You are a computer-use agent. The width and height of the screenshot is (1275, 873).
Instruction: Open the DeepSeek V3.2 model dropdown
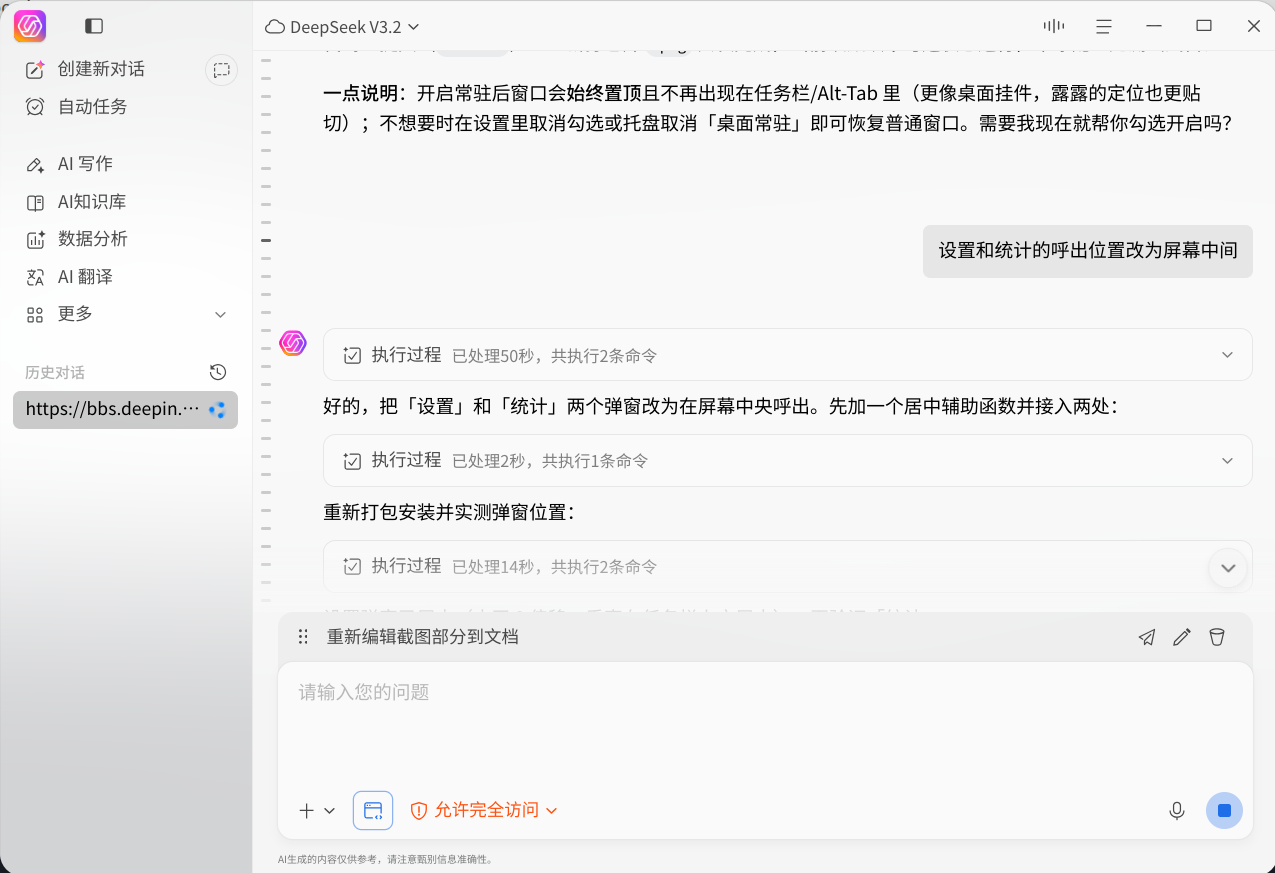(342, 27)
